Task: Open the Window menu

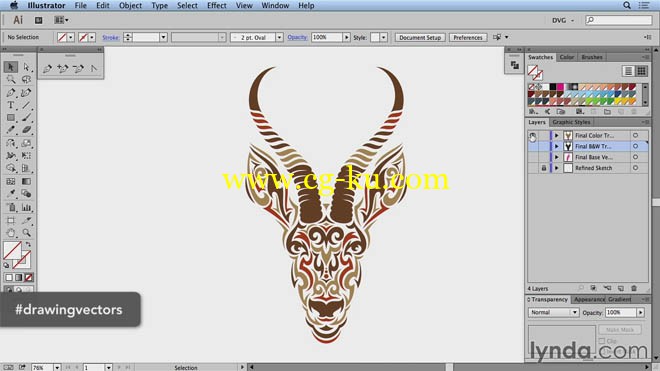Action: (x=275, y=5)
